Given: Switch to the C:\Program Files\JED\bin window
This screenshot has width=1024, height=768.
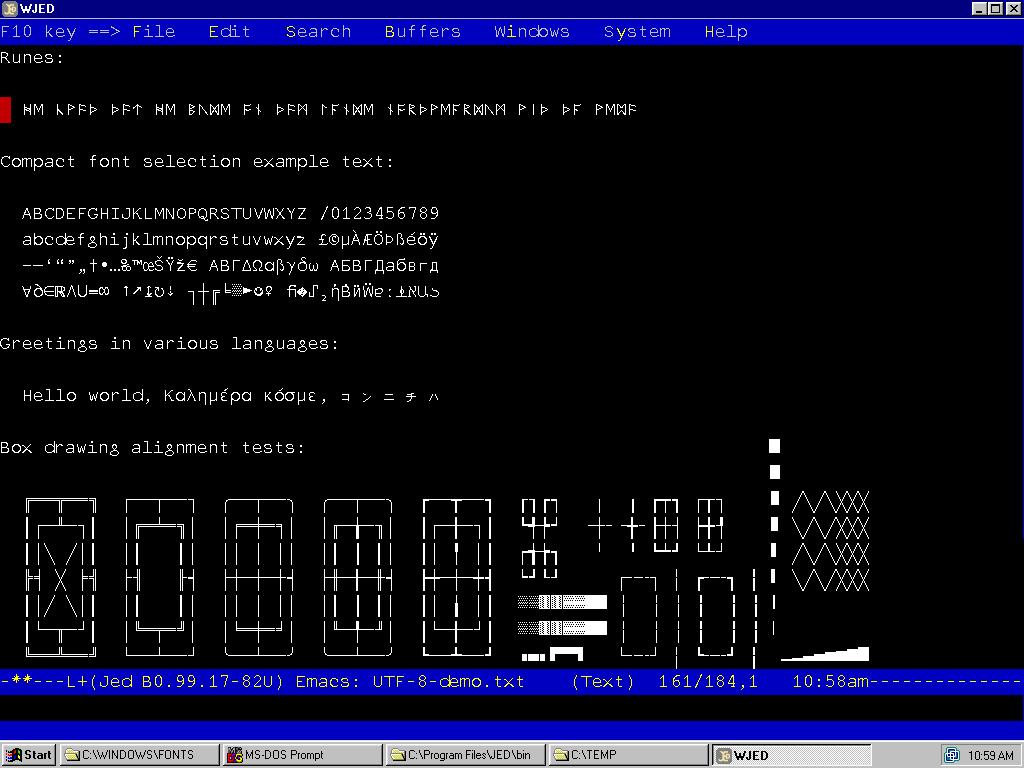Looking at the screenshot, I should [465, 755].
